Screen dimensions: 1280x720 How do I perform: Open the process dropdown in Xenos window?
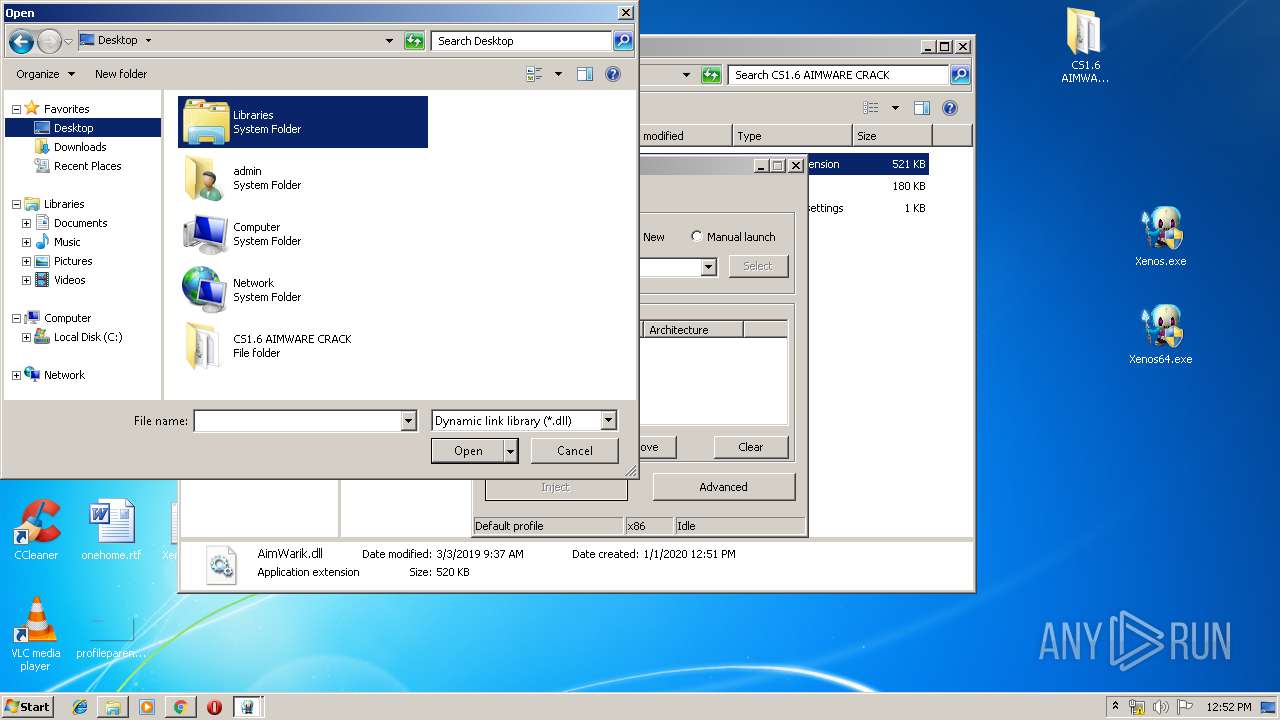[x=708, y=267]
